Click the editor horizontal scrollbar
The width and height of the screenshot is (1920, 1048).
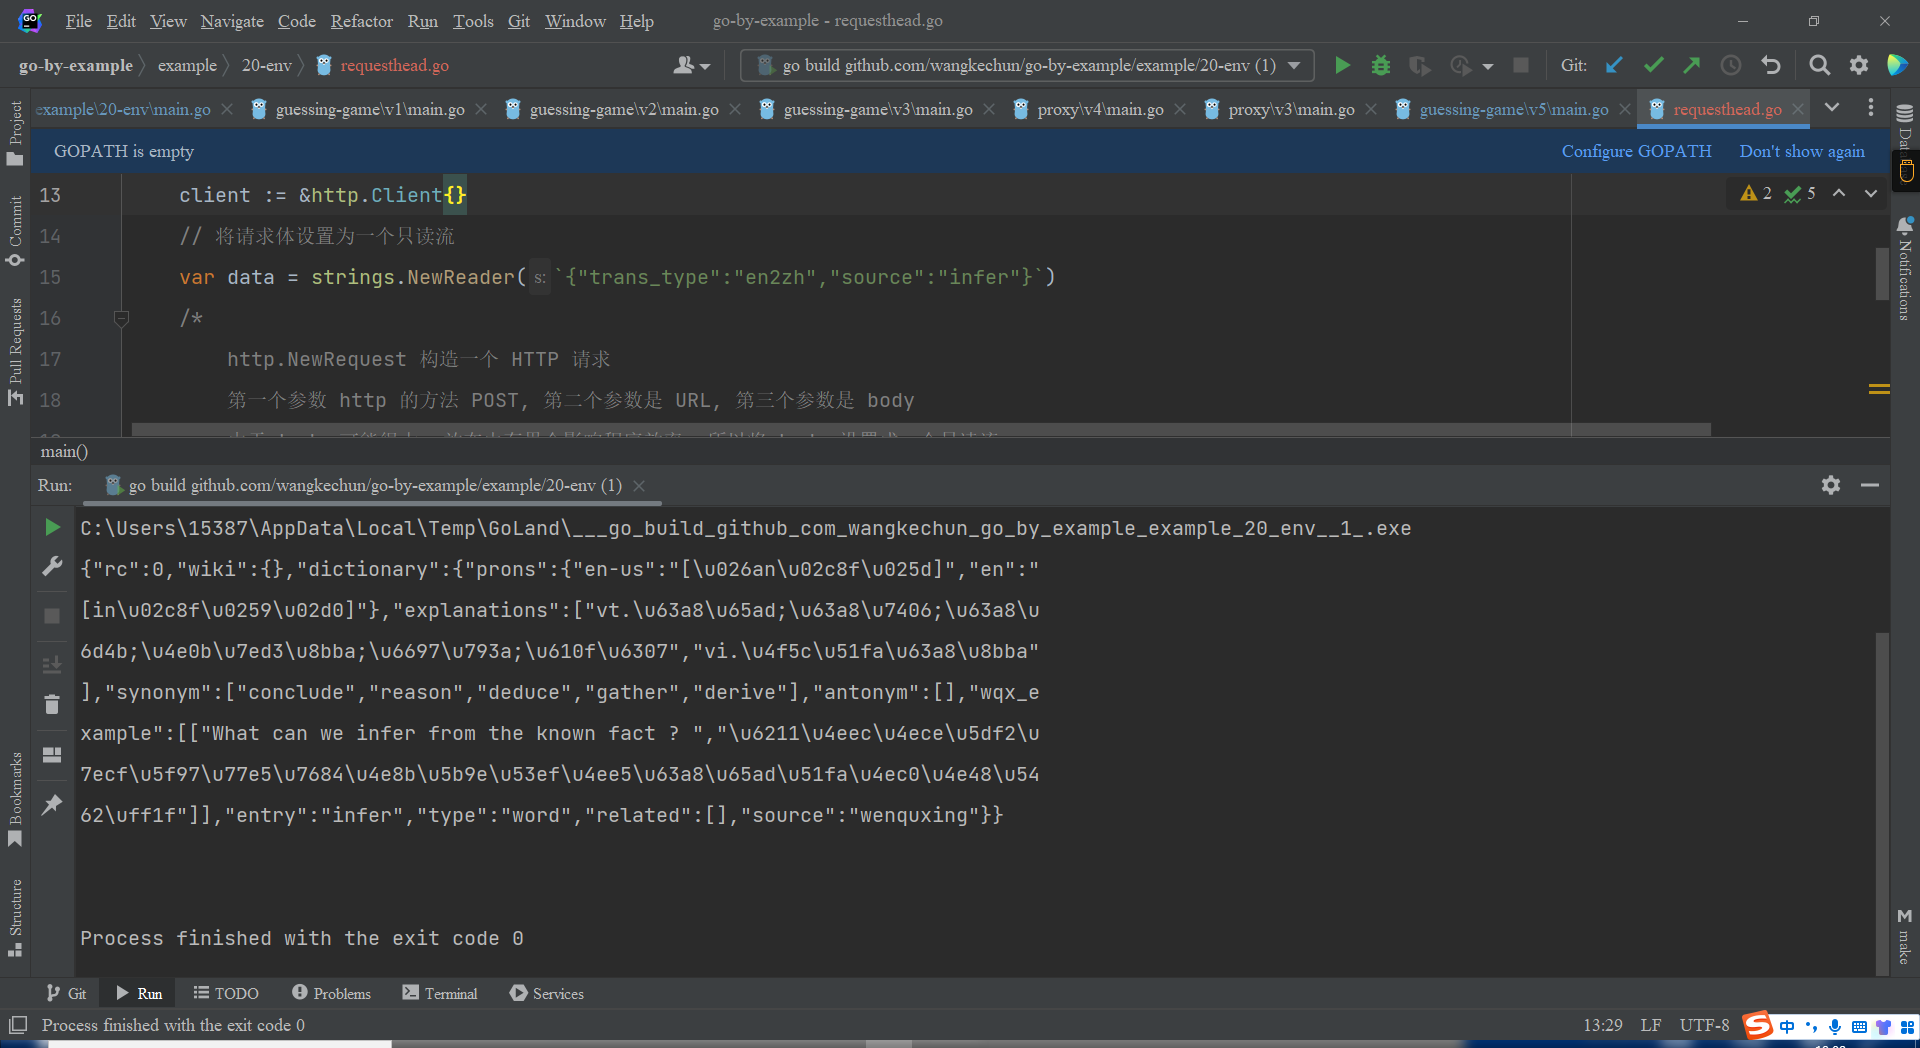[920, 430]
